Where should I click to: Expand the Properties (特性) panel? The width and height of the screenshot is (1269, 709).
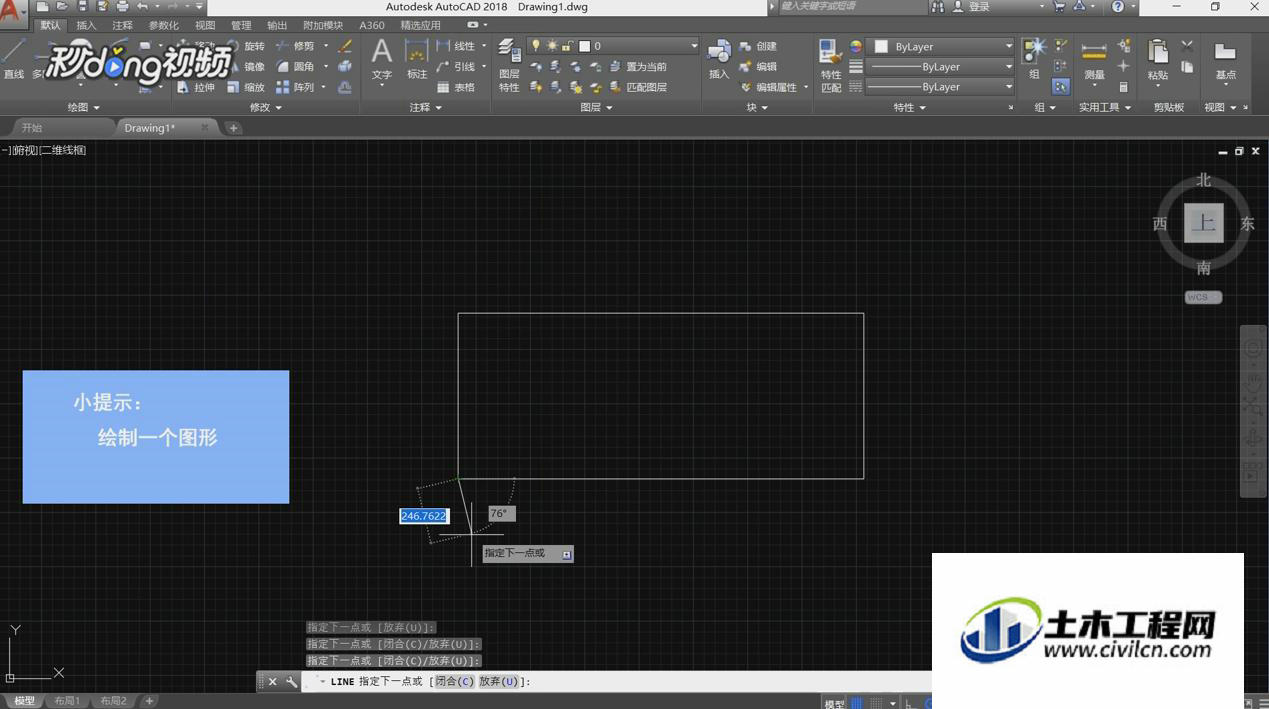point(909,107)
